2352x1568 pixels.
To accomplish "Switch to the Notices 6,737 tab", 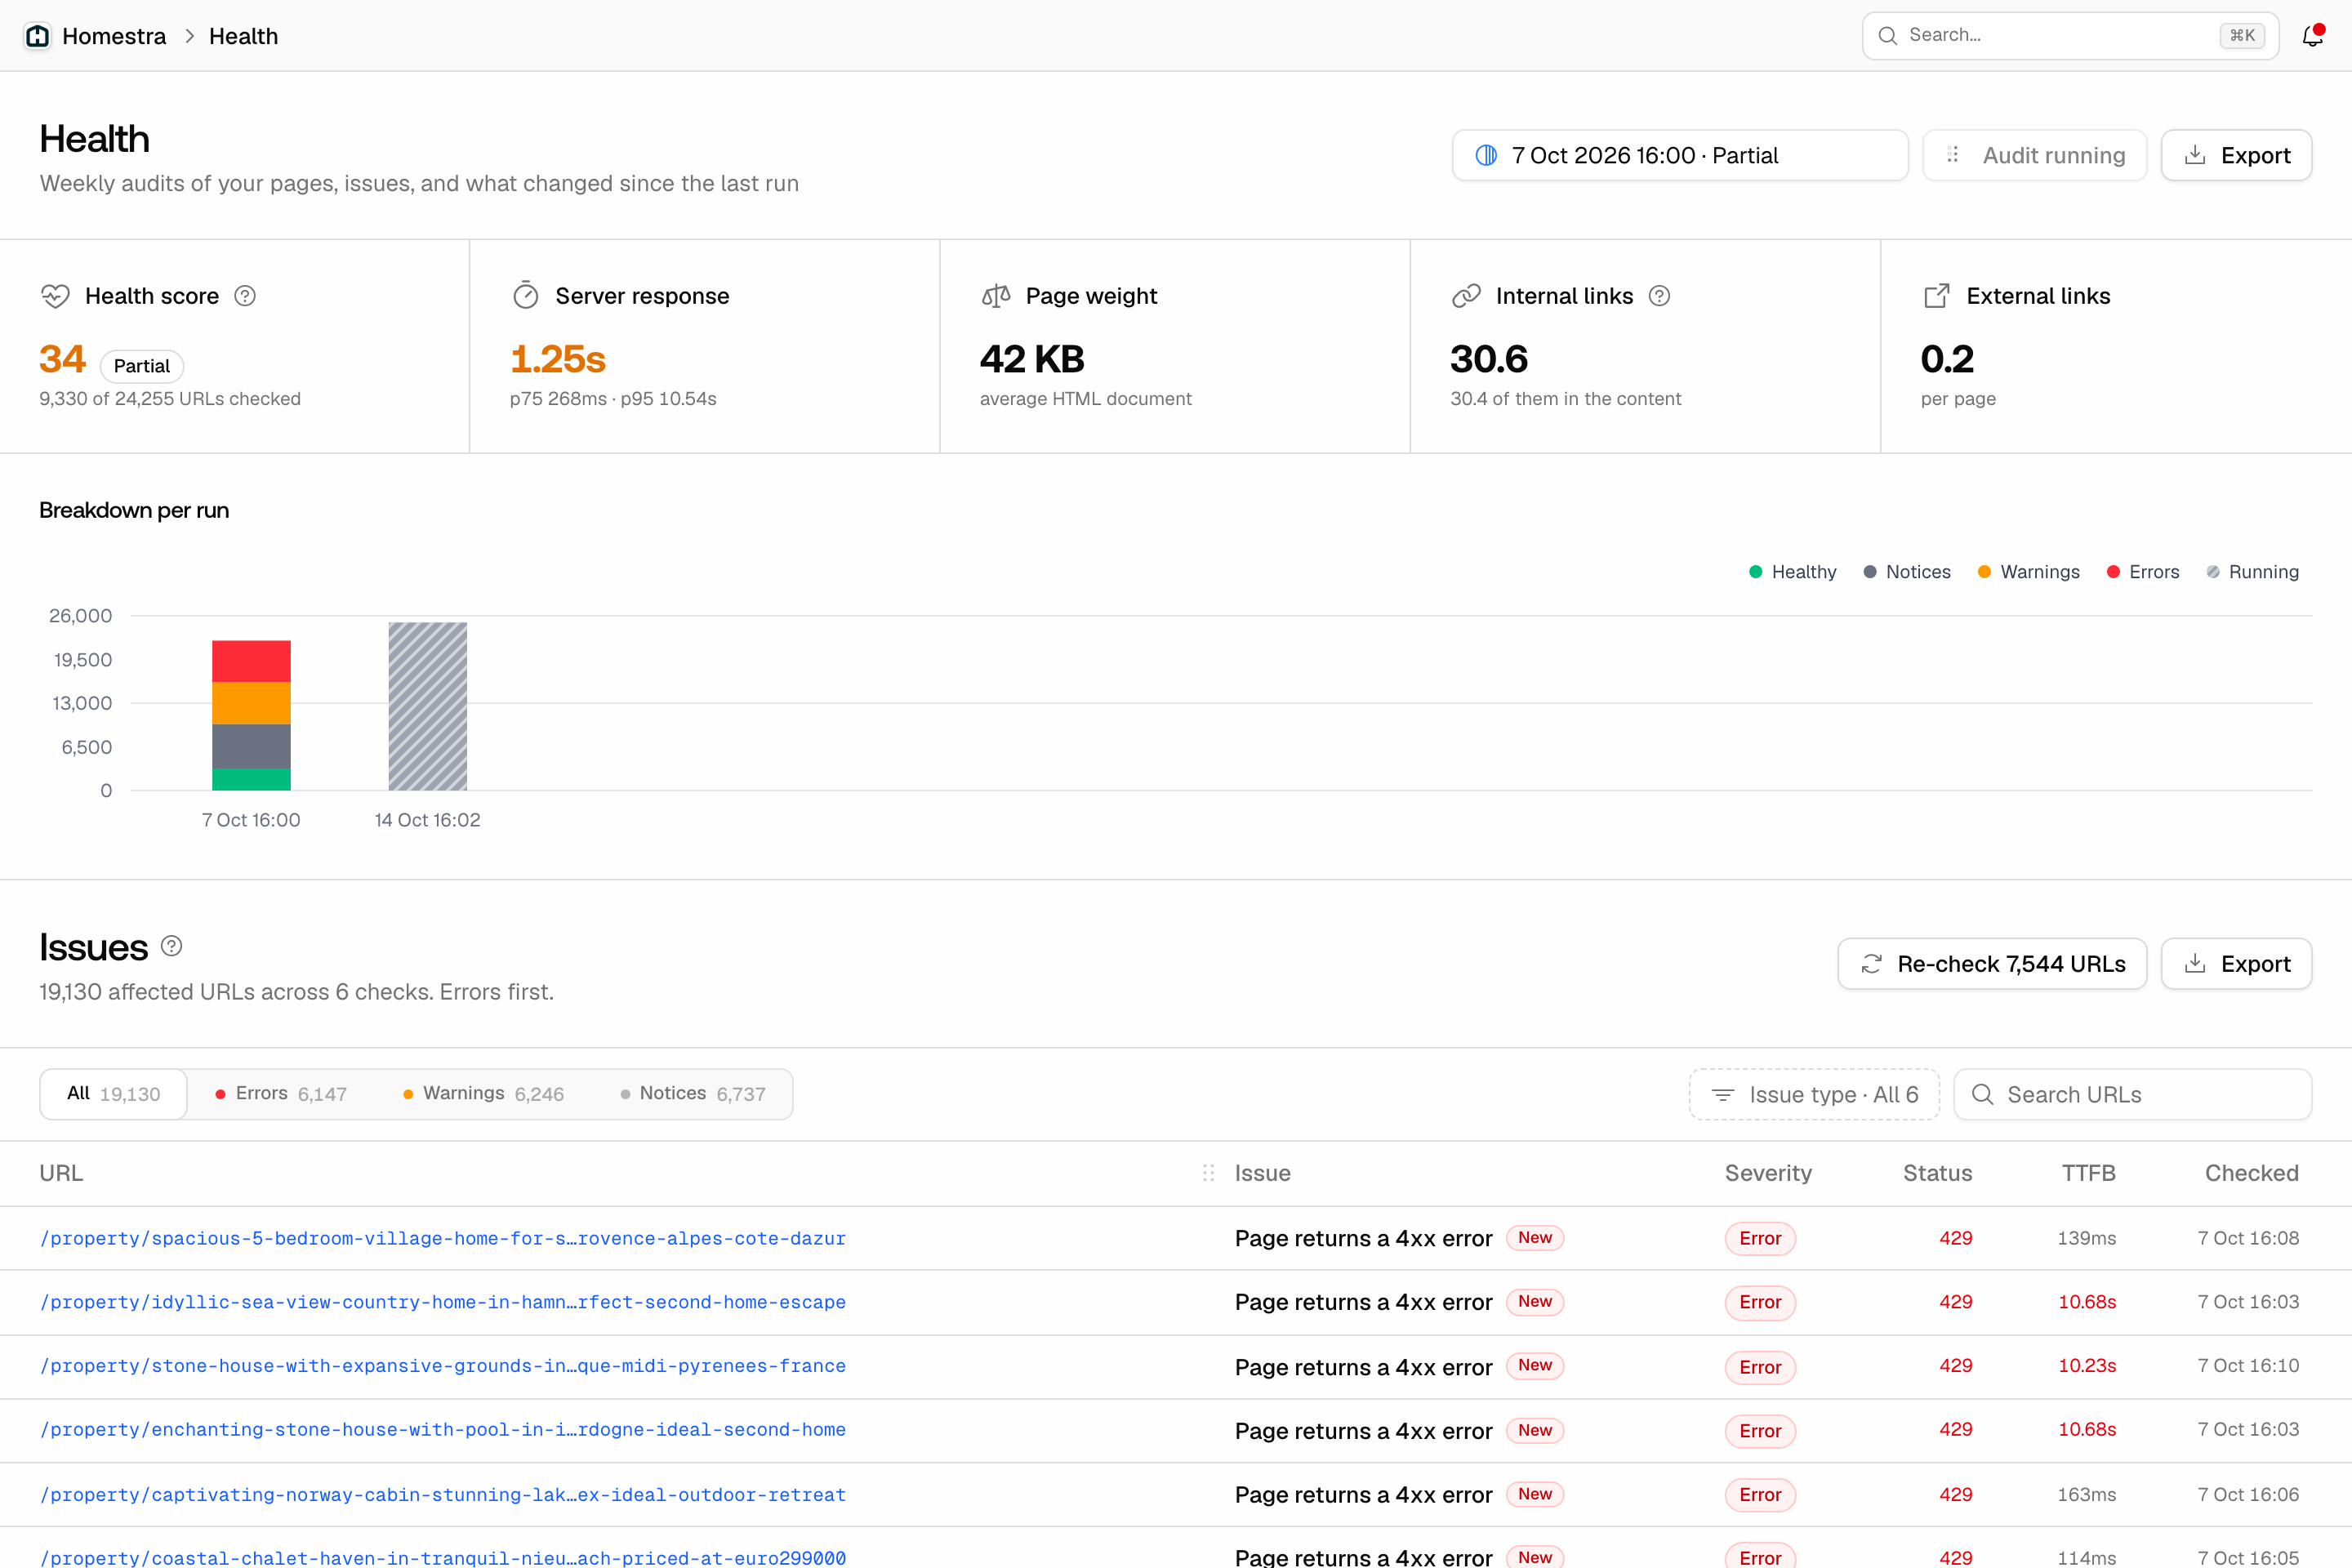I will click(693, 1094).
